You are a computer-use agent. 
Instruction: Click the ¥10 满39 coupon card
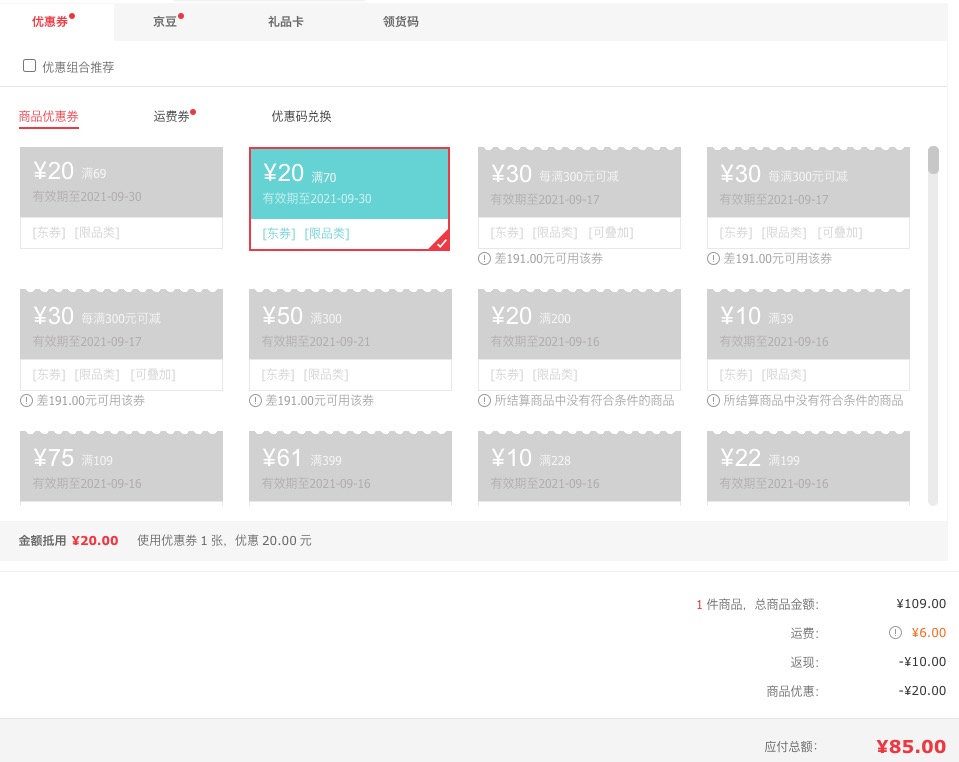[808, 339]
